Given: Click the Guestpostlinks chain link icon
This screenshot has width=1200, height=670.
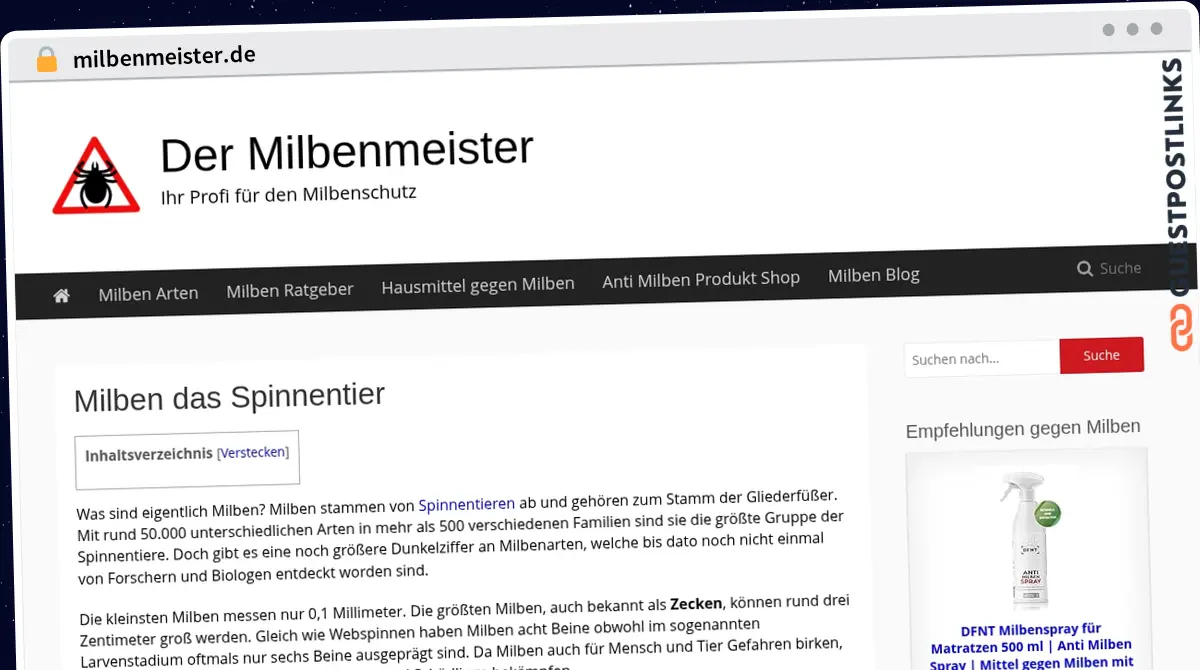Looking at the screenshot, I should (x=1181, y=328).
